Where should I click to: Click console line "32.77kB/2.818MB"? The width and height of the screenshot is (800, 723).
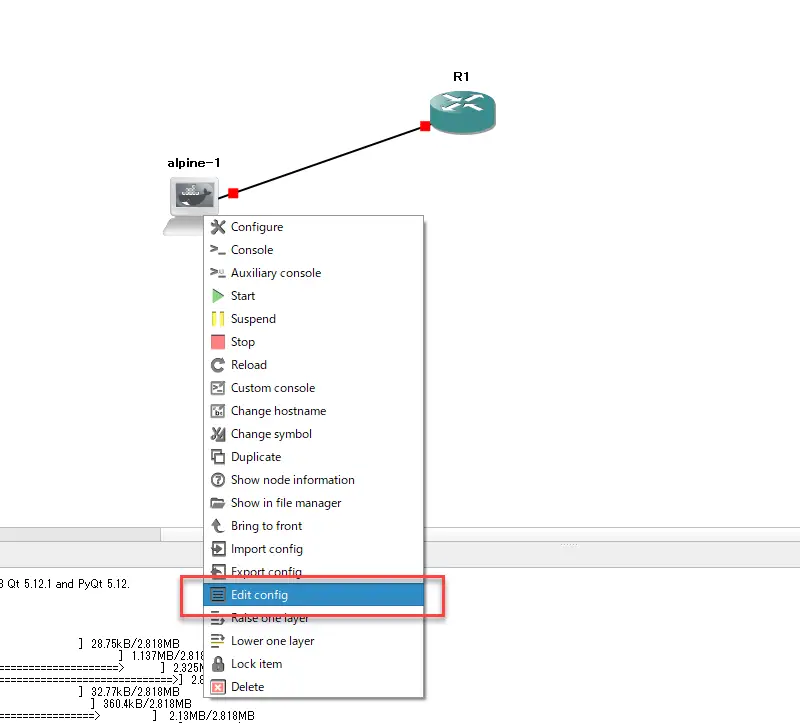point(135,691)
